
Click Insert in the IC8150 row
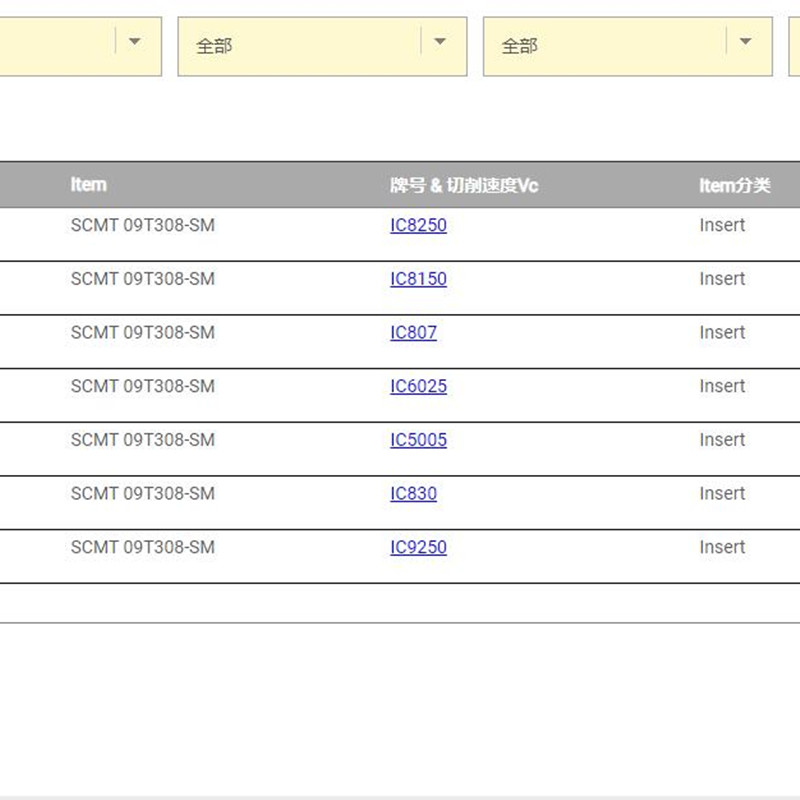(722, 279)
